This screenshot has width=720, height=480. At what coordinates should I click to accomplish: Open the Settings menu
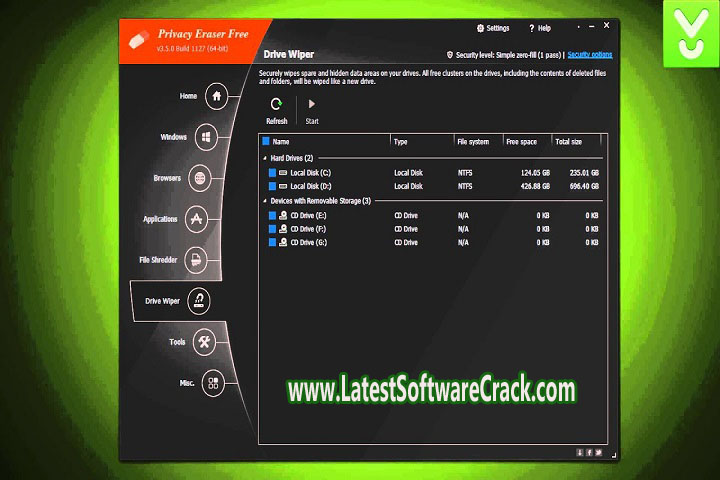click(x=492, y=28)
